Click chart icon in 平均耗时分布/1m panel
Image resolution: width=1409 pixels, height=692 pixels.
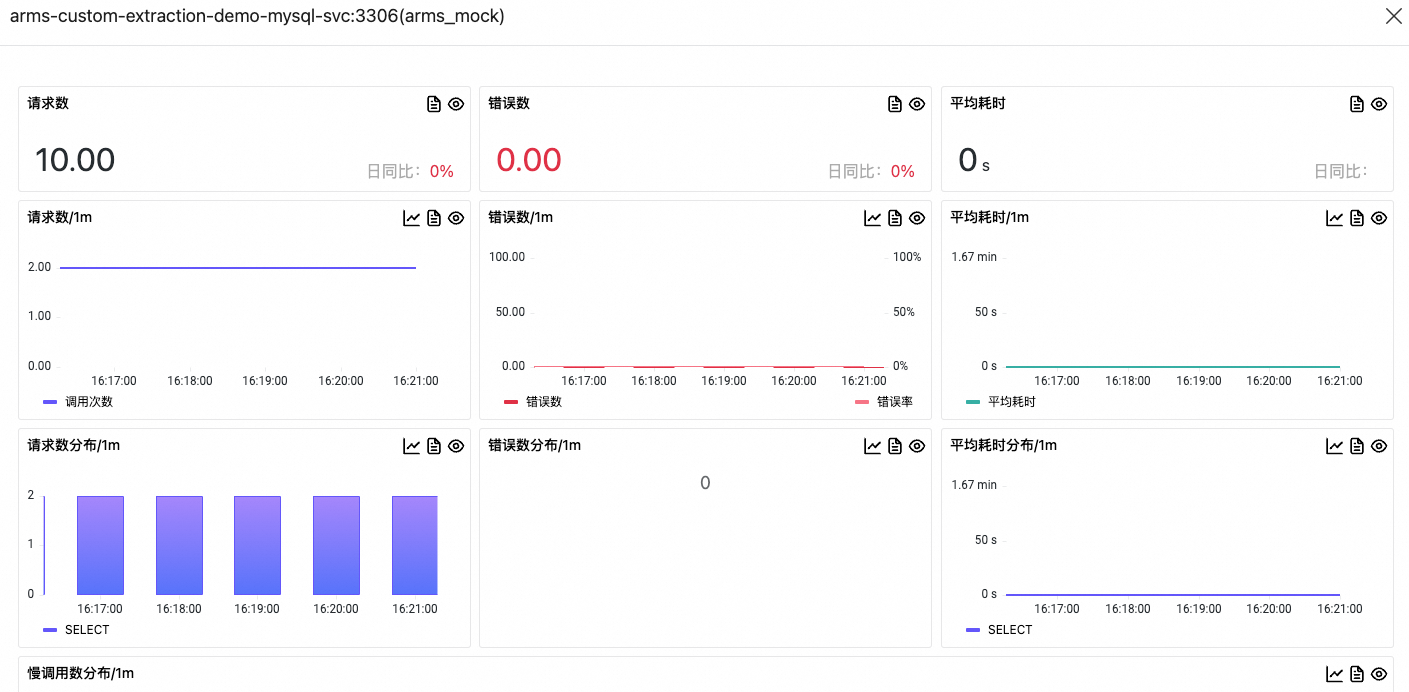pos(1334,446)
